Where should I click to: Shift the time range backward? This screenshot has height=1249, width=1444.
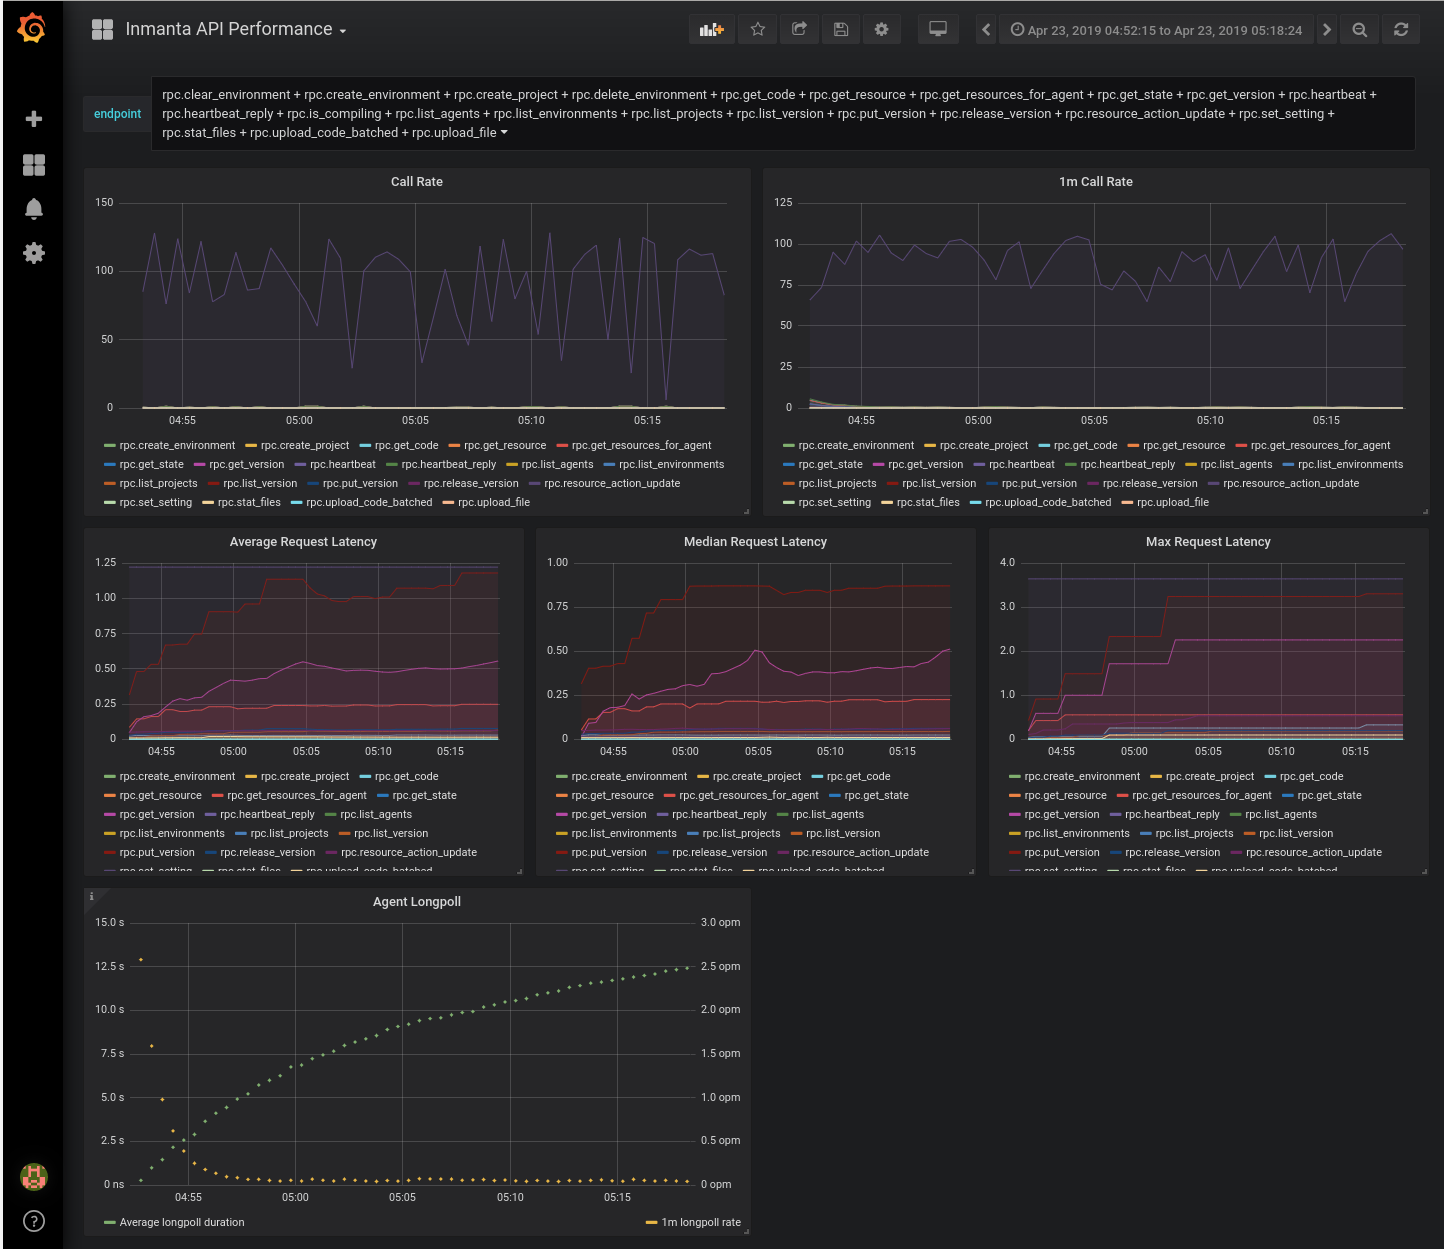click(x=986, y=30)
